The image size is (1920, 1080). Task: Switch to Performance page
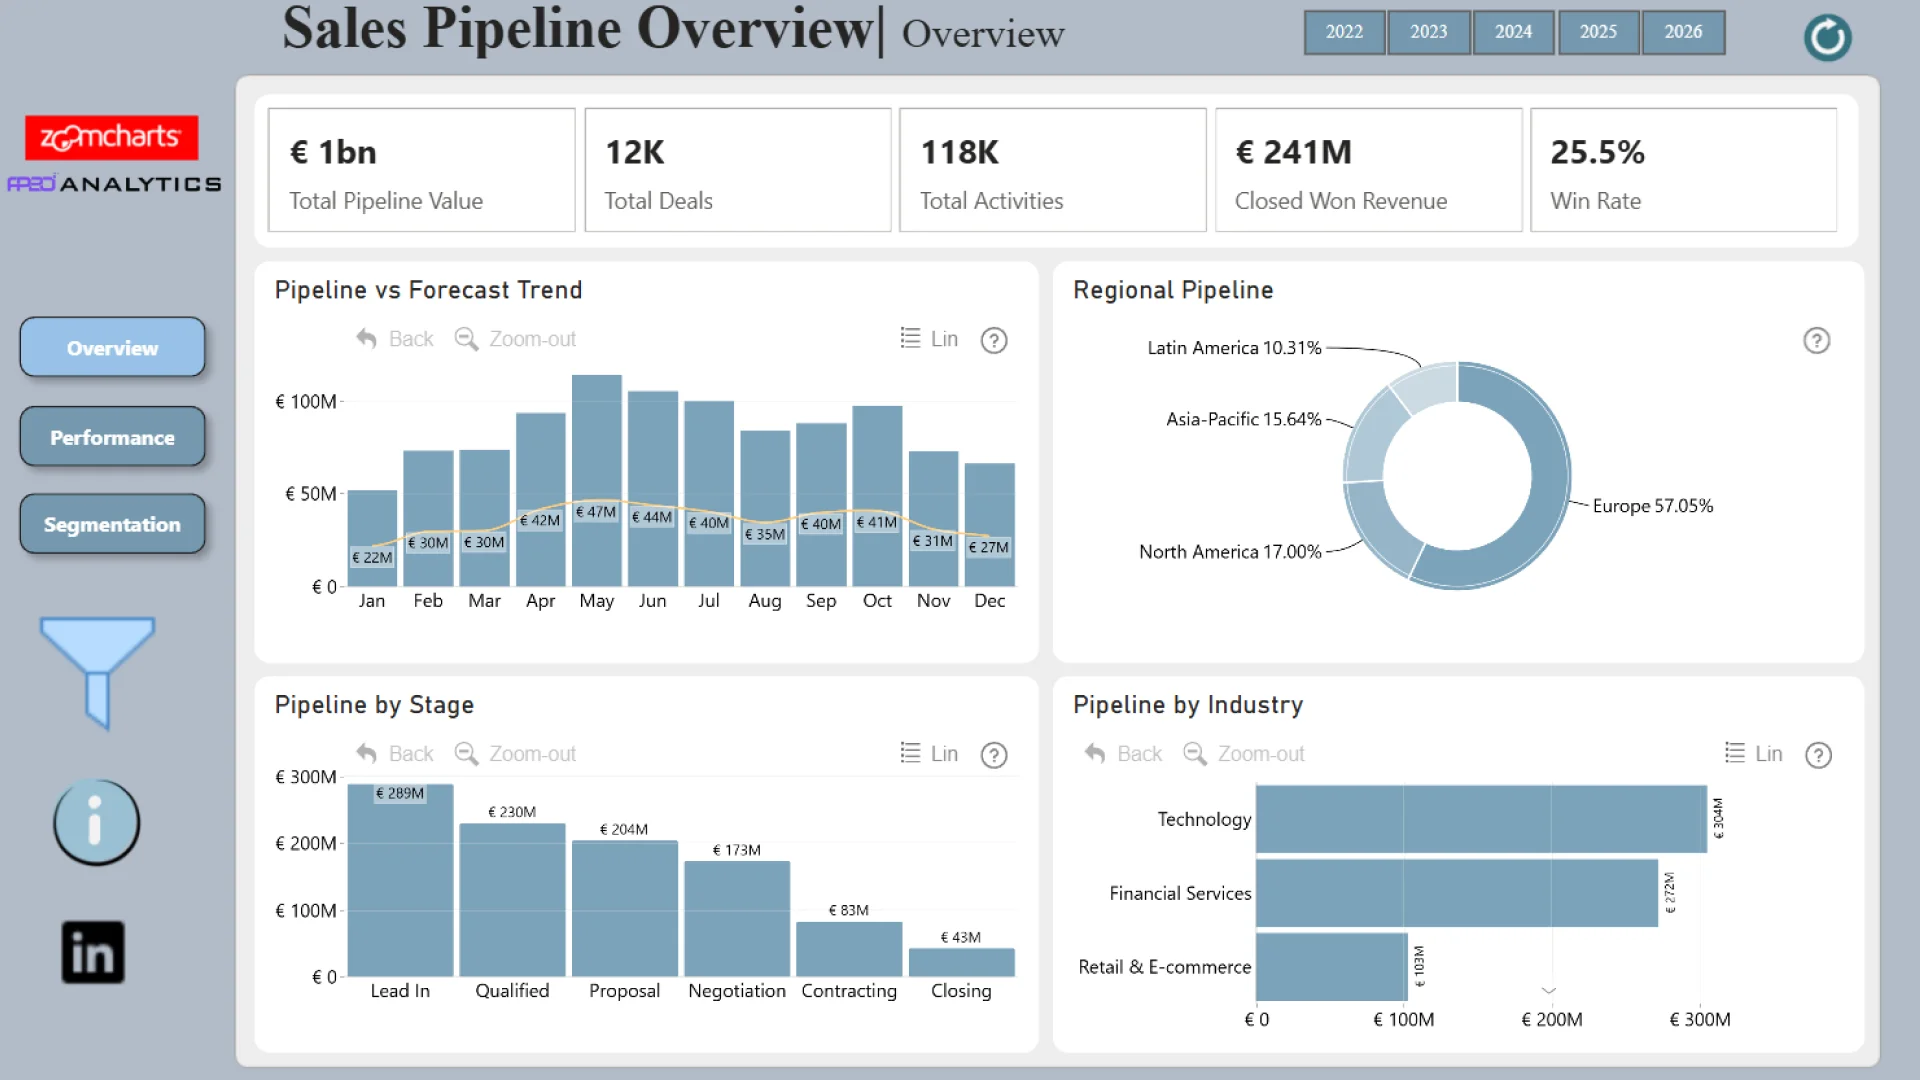112,437
